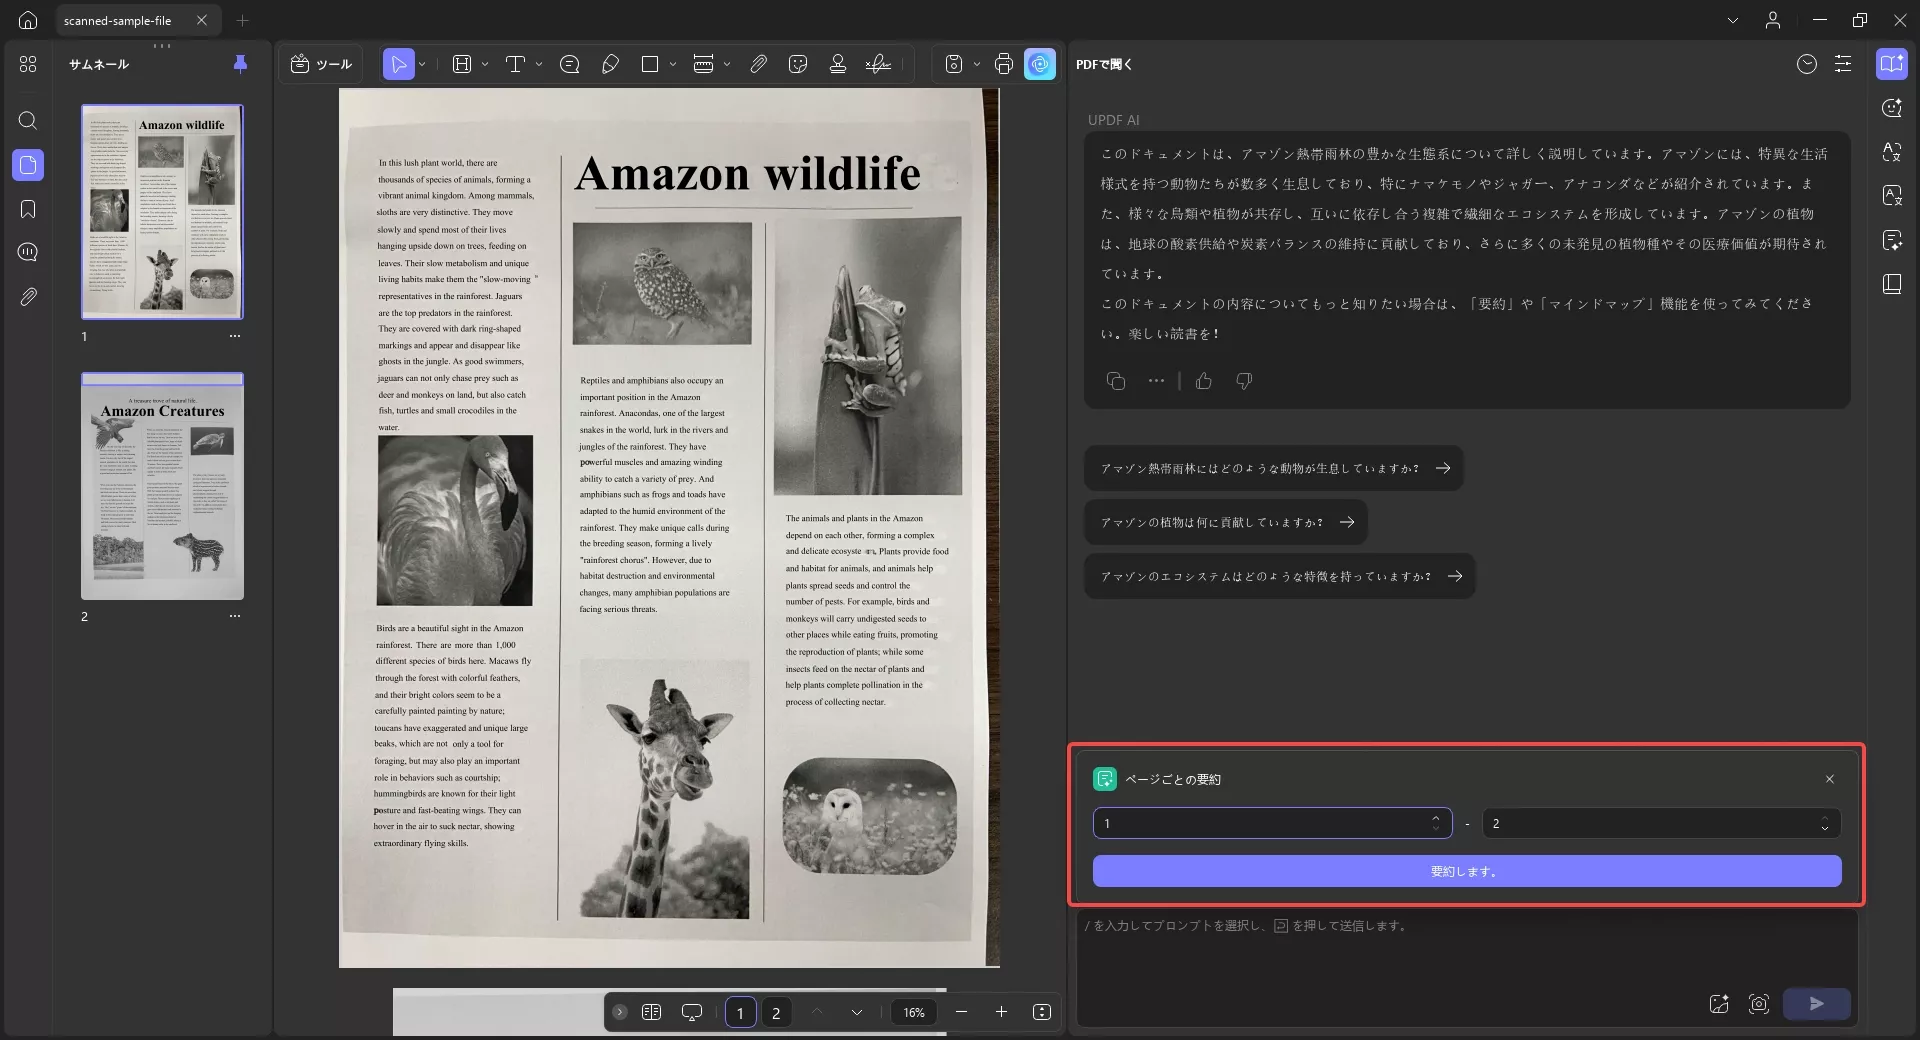Like the AI response with thumbs up

click(1204, 381)
